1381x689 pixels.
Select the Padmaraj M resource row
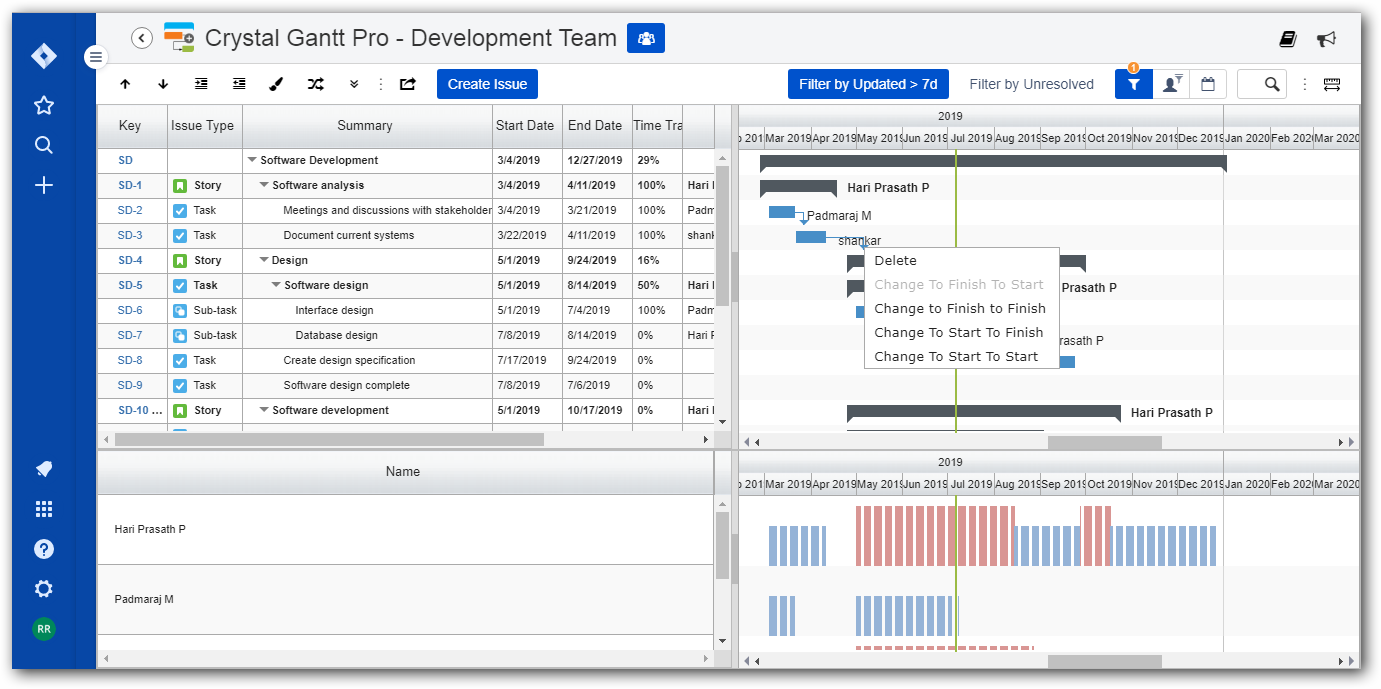click(405, 599)
